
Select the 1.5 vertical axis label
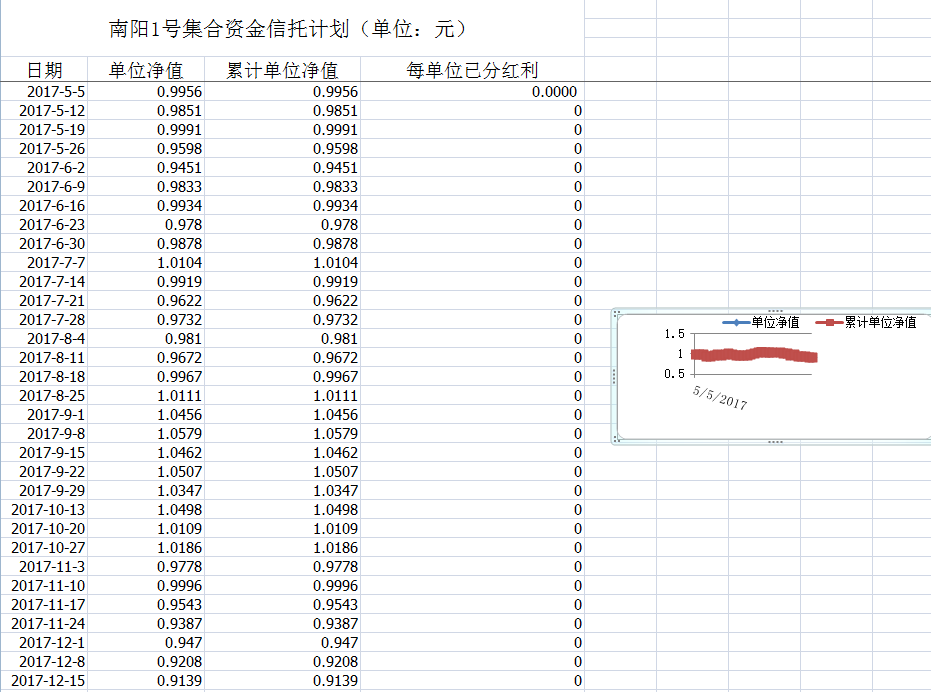point(674,335)
